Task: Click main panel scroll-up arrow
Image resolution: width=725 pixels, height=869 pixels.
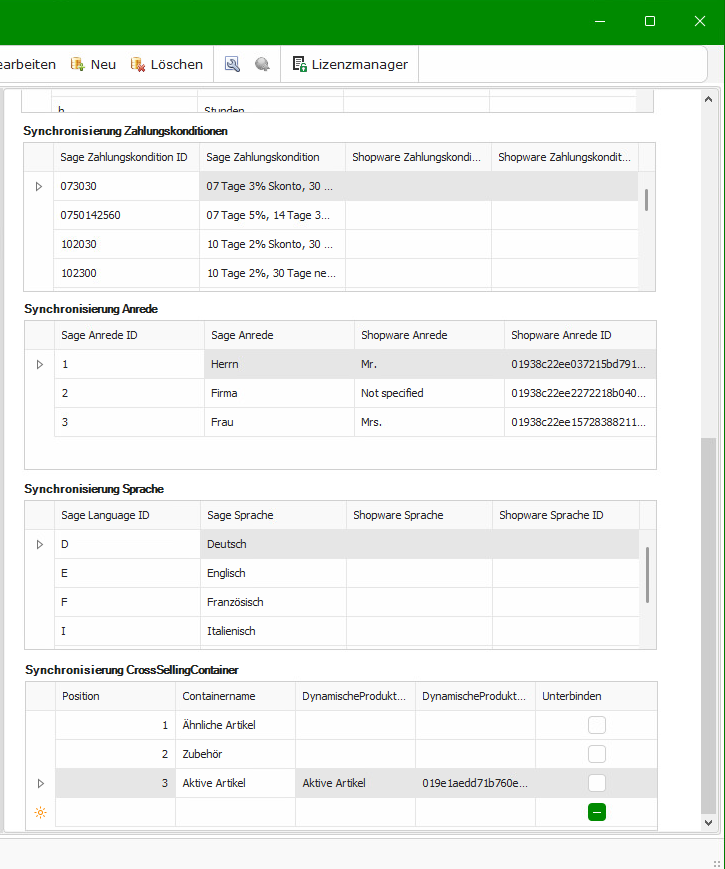Action: [708, 99]
